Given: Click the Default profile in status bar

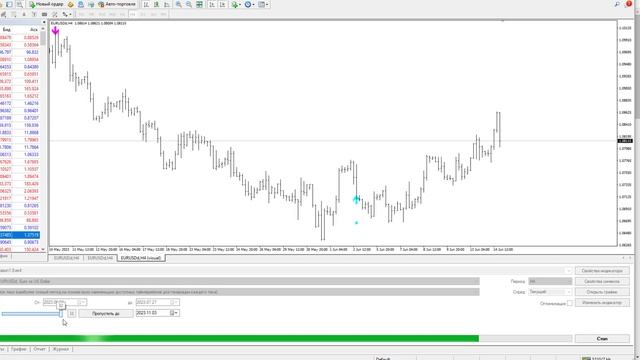Looking at the screenshot, I should pos(383,358).
